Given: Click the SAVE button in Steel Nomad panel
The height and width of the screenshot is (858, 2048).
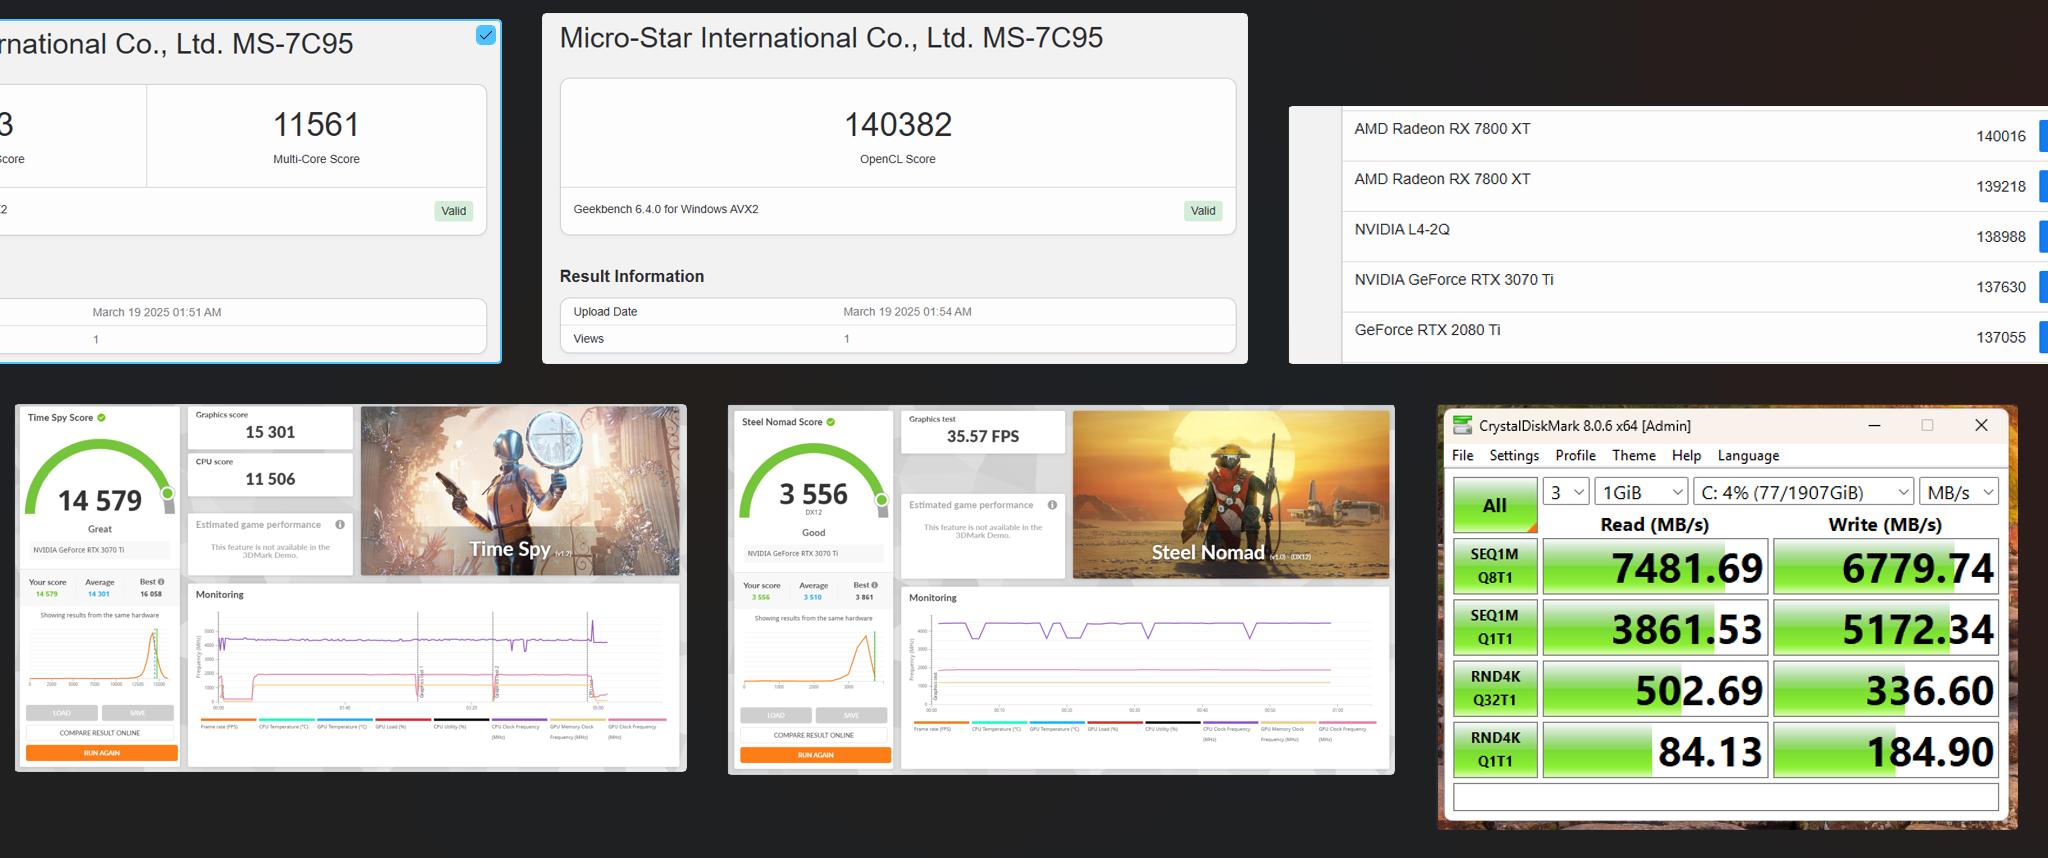Looking at the screenshot, I should coord(852,715).
